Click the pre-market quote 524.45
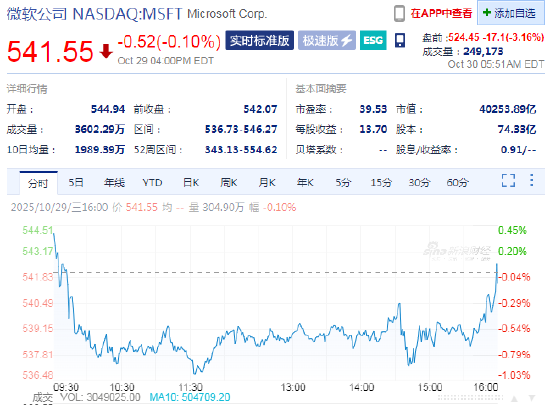The height and width of the screenshot is (405, 550). (464, 37)
